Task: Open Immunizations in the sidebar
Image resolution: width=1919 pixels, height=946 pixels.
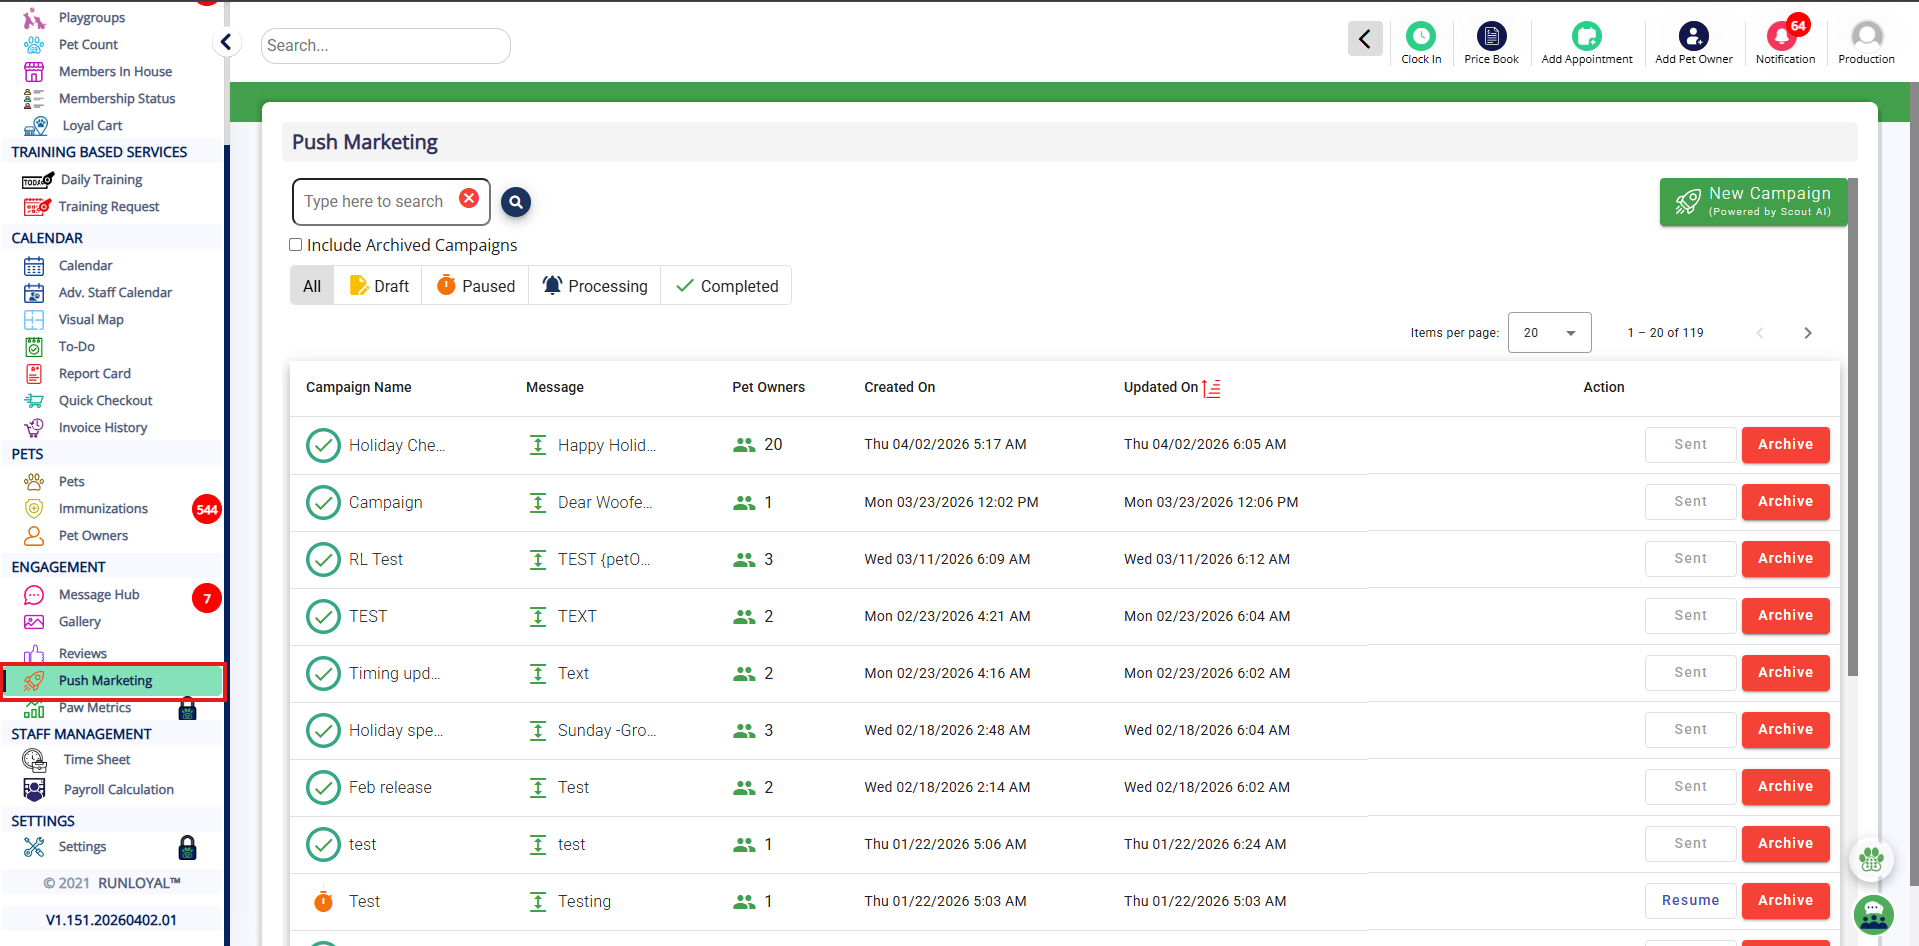Action: pyautogui.click(x=103, y=509)
